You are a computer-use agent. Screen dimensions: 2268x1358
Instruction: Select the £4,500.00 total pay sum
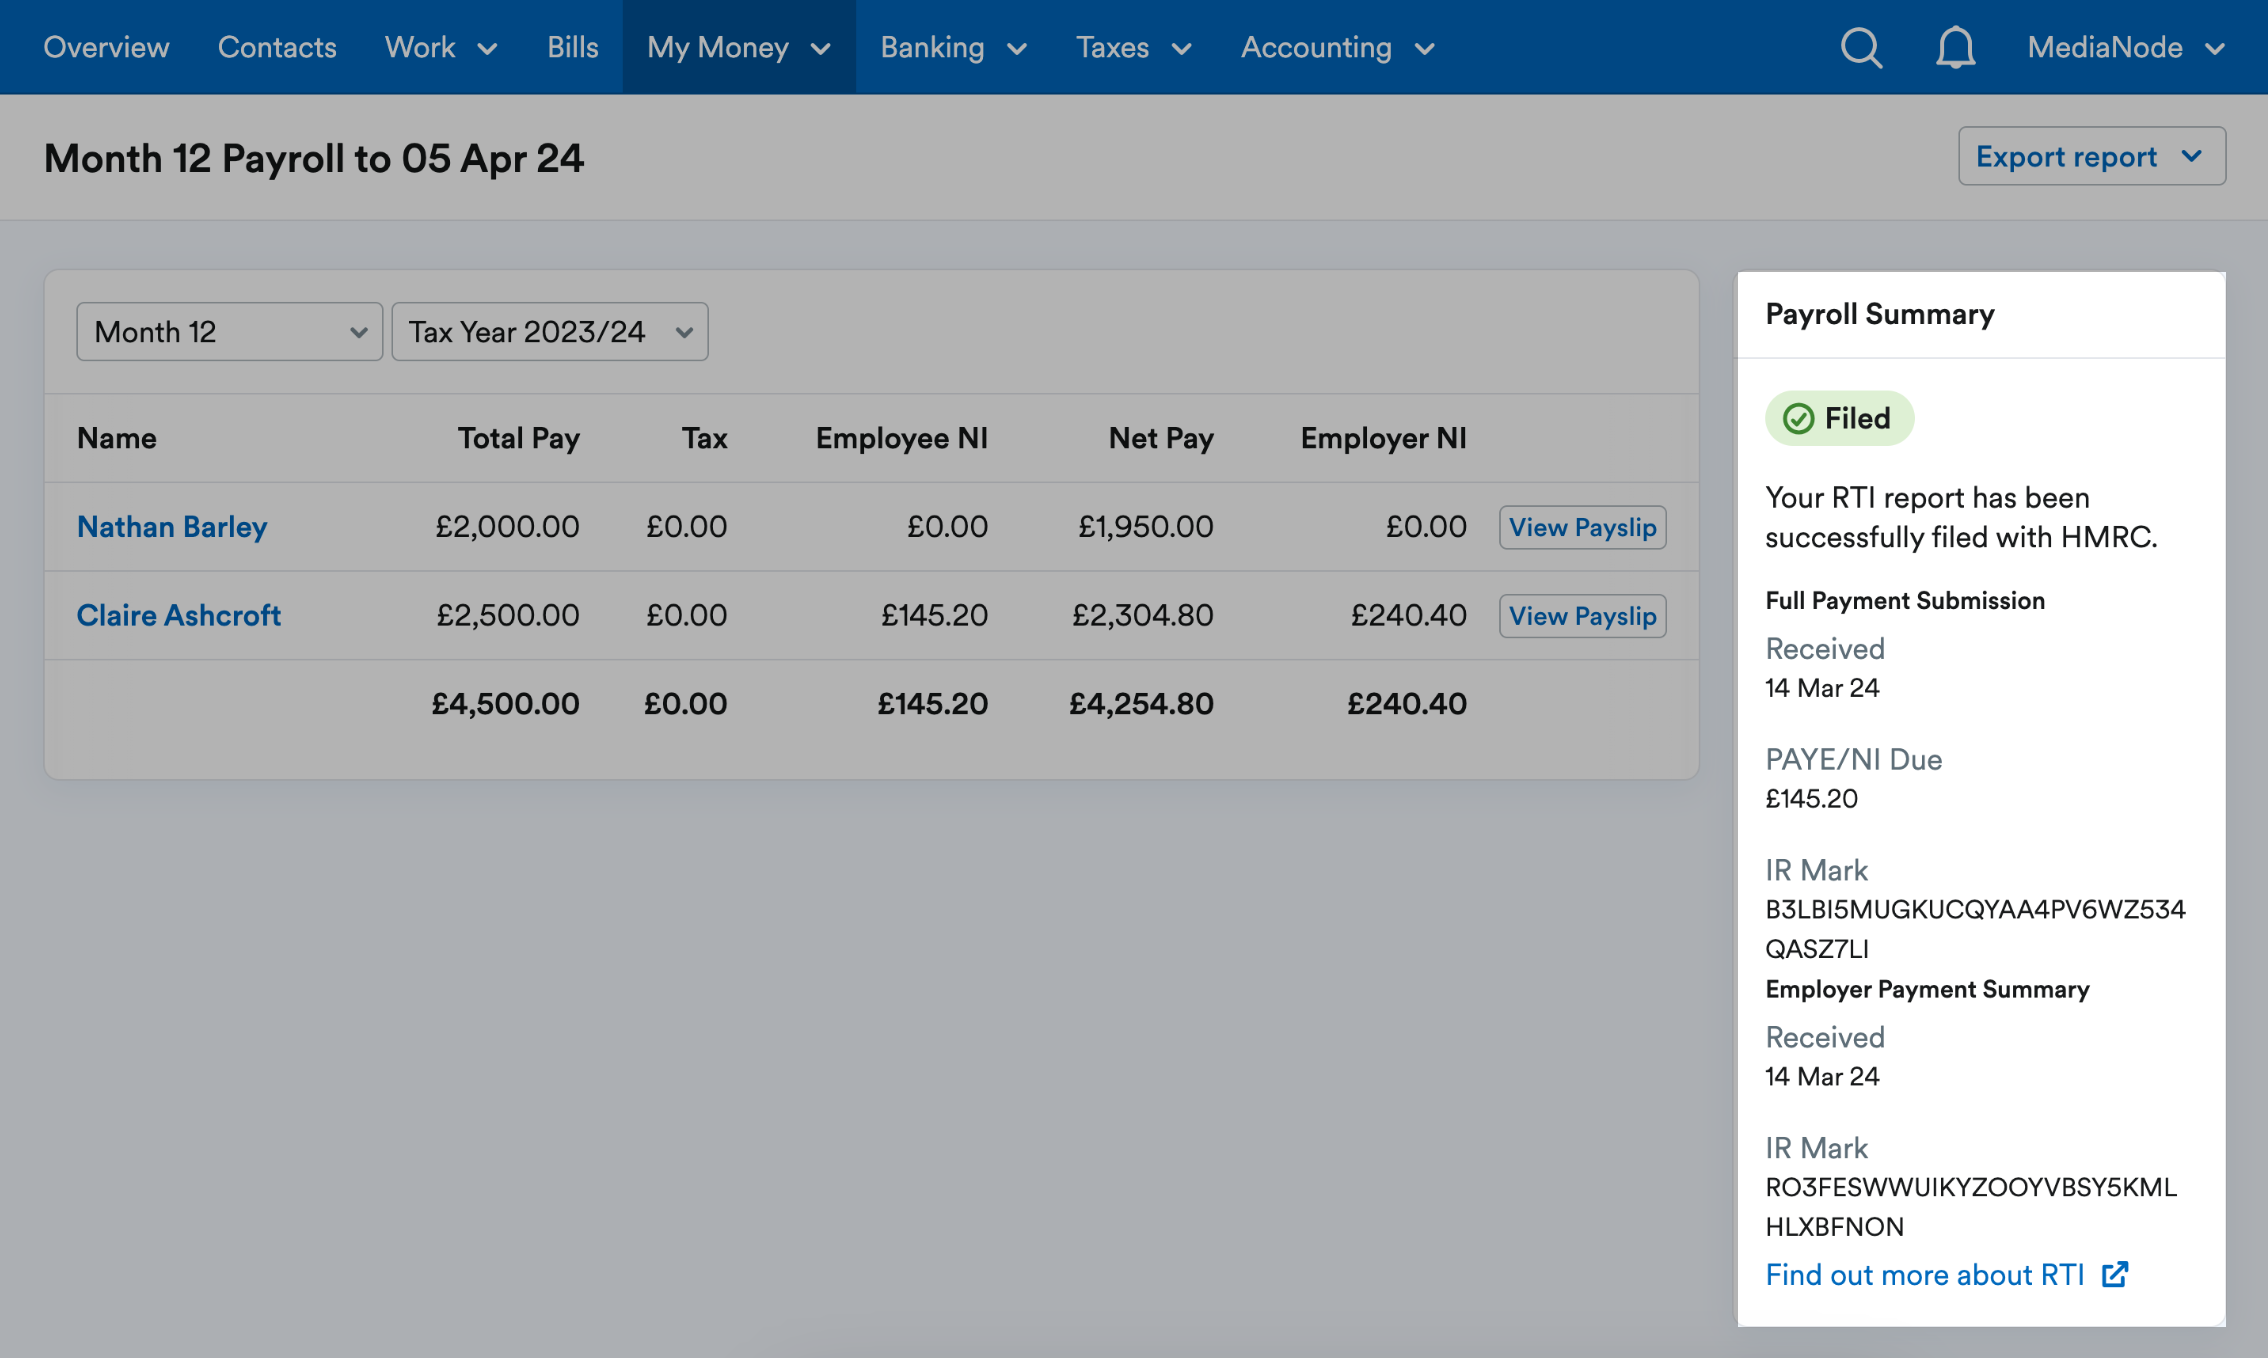click(x=505, y=704)
